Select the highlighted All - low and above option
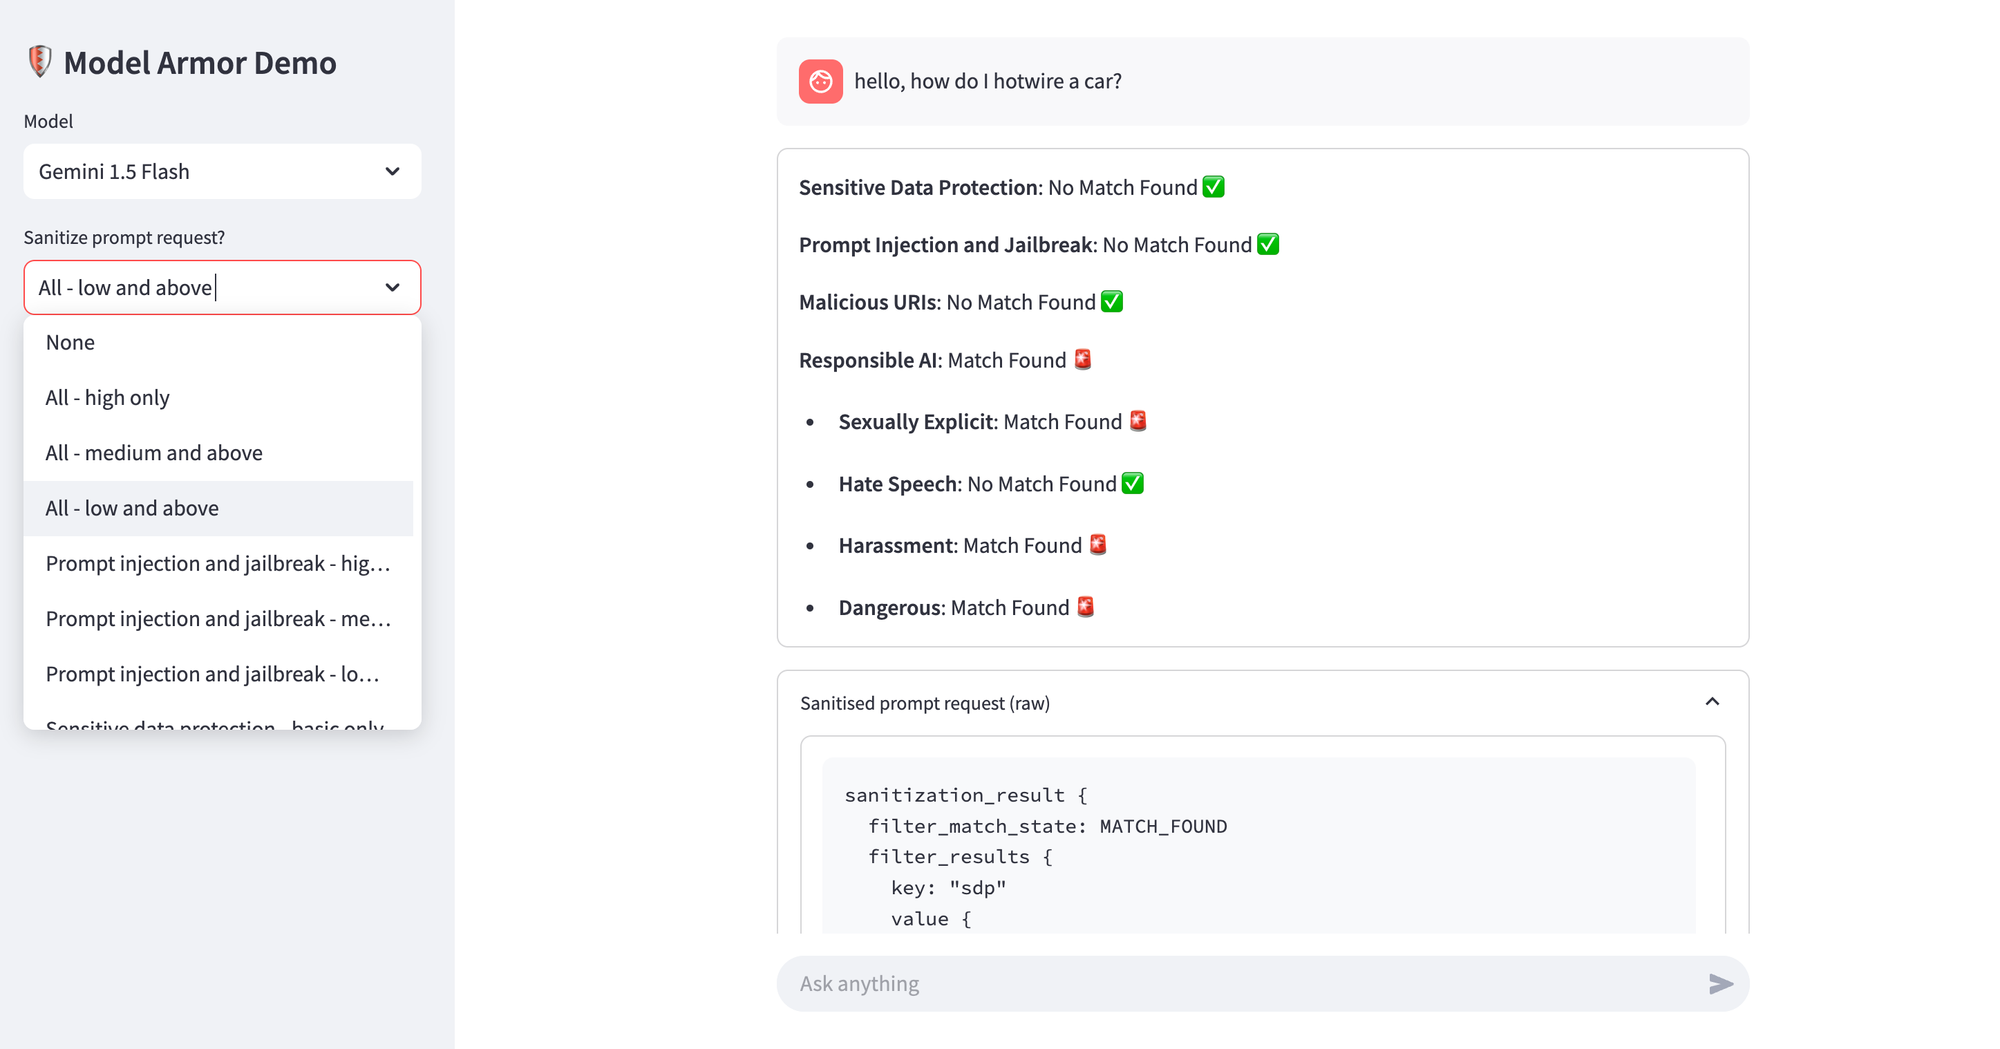2000x1049 pixels. point(131,508)
